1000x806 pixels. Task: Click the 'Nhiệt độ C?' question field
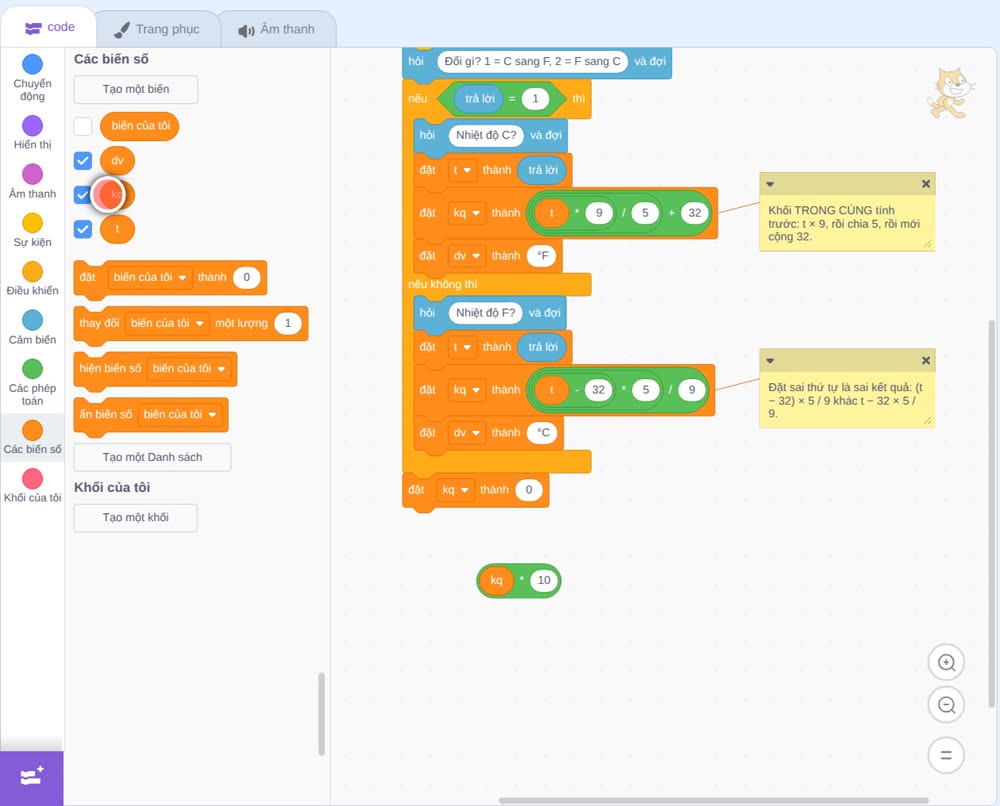click(486, 135)
